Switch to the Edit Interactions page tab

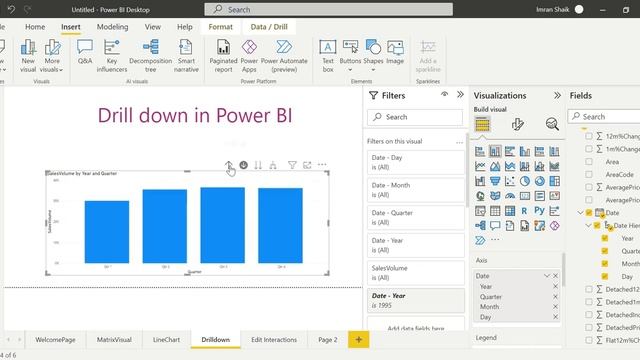coord(274,340)
